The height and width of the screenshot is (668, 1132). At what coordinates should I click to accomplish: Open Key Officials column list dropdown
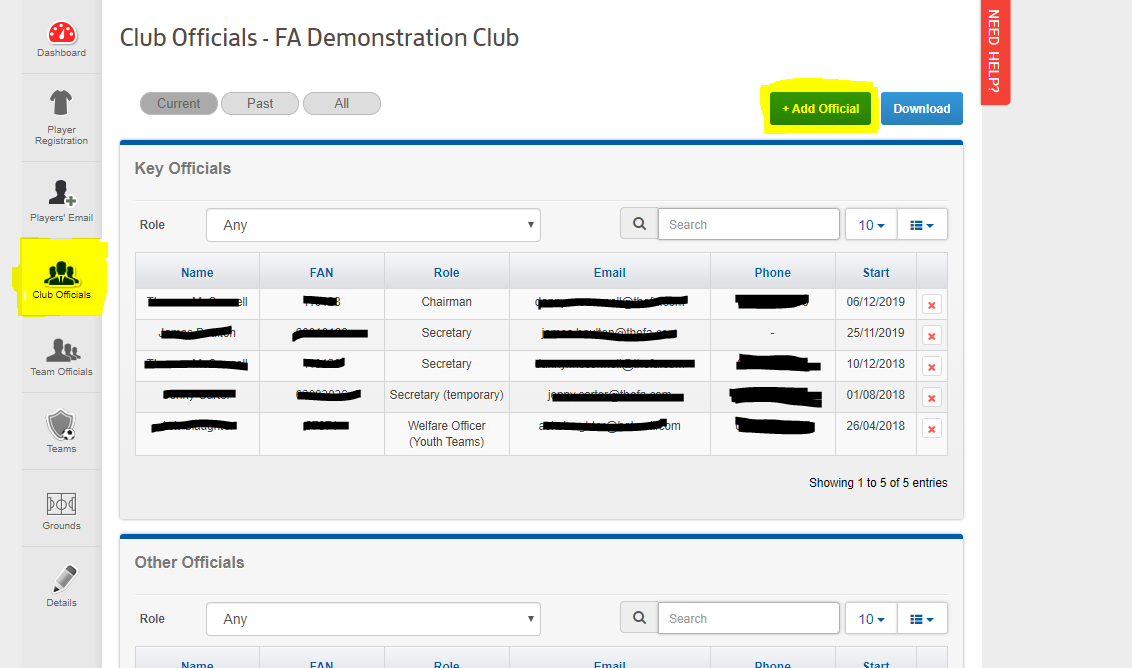tap(922, 225)
